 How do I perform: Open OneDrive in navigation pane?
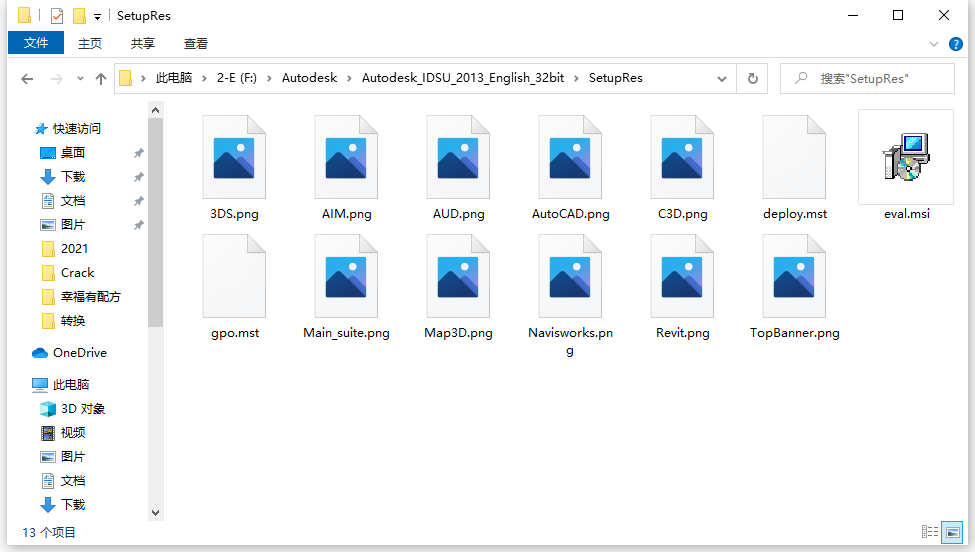(x=80, y=352)
